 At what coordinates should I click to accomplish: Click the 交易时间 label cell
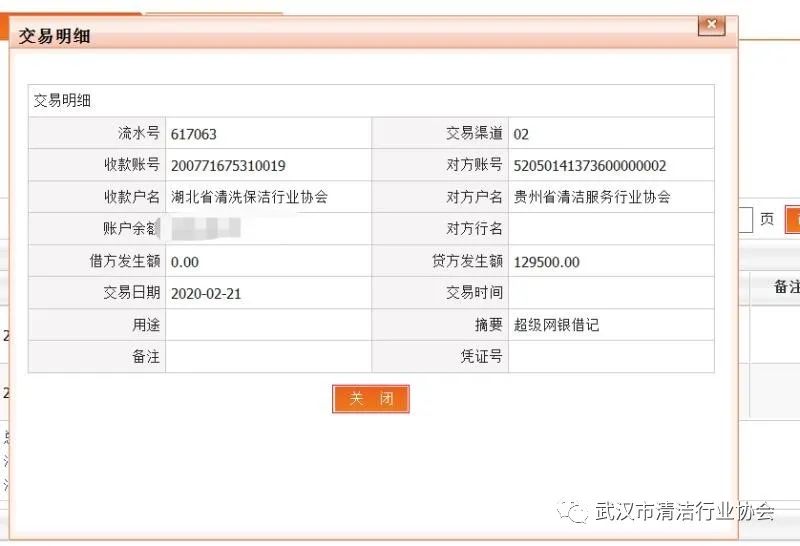tap(440, 293)
